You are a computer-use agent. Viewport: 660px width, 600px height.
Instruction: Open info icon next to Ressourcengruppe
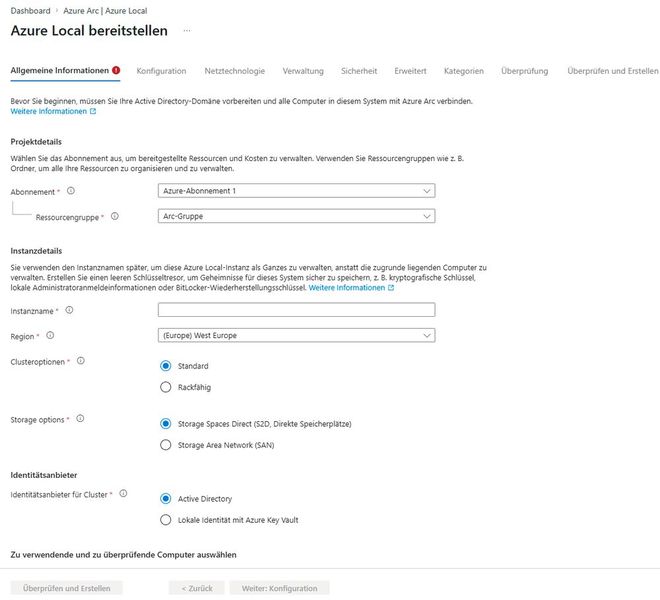coord(114,216)
